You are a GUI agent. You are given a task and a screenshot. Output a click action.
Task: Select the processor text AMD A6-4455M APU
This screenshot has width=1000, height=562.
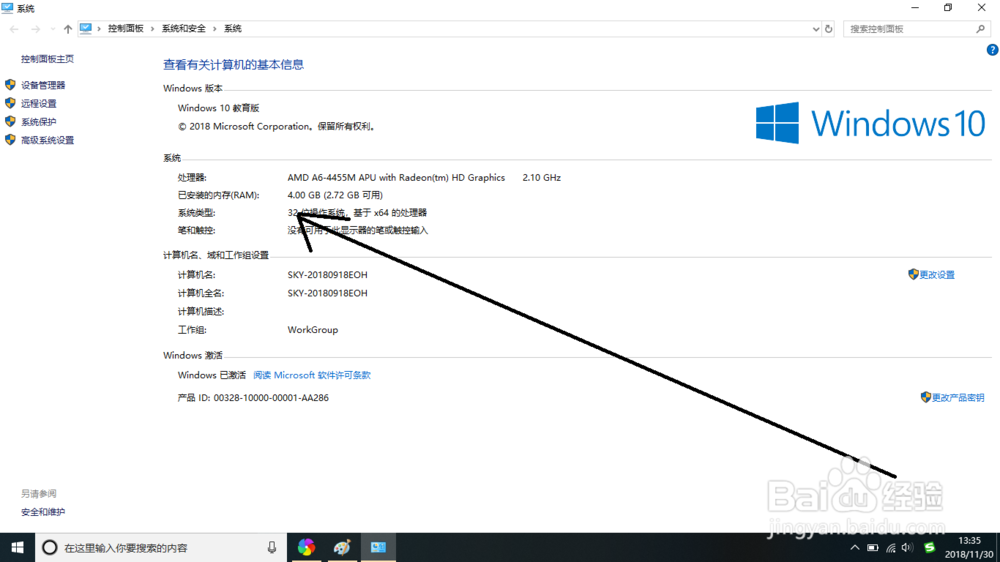point(396,178)
